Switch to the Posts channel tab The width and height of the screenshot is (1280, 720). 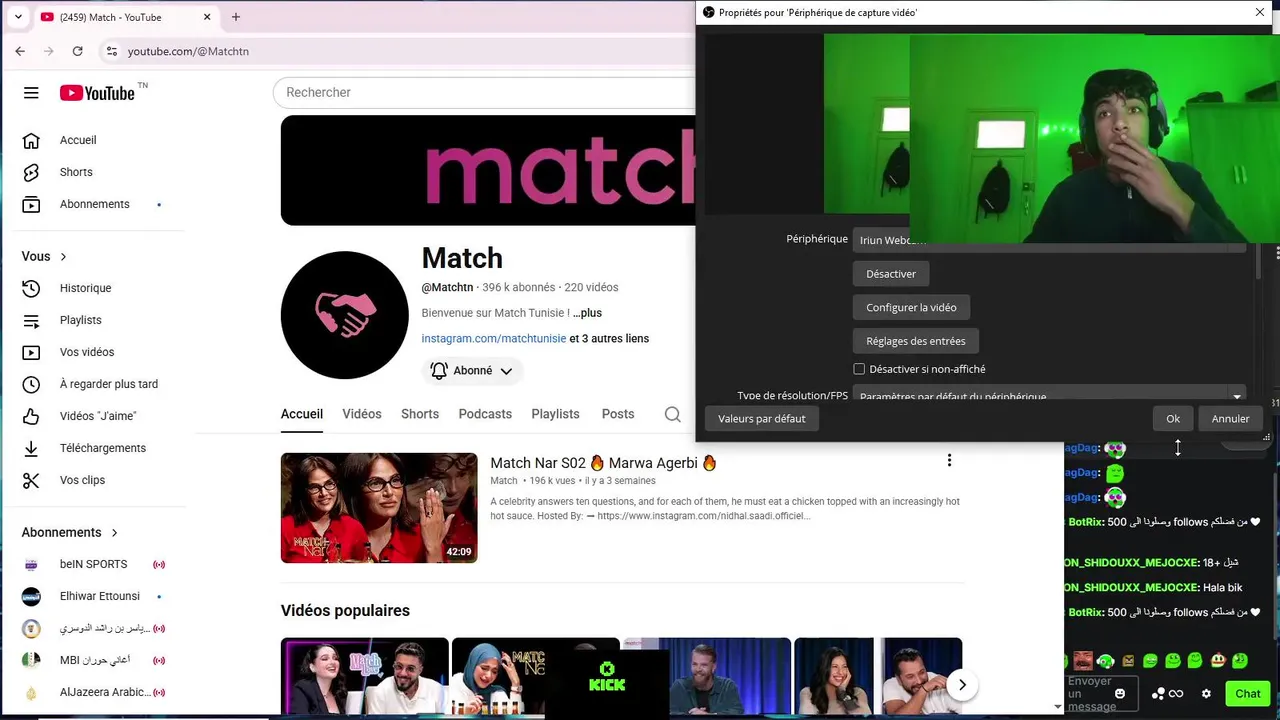(x=618, y=414)
